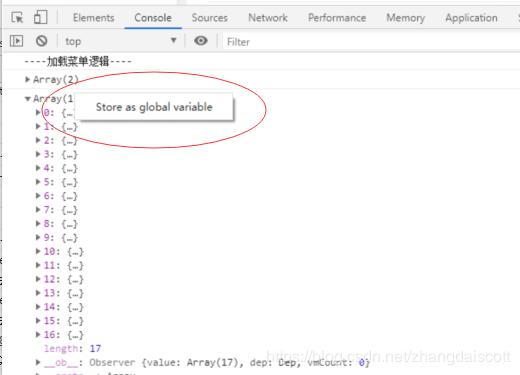Show console sidebar icon
The width and height of the screenshot is (520, 375).
[x=16, y=41]
